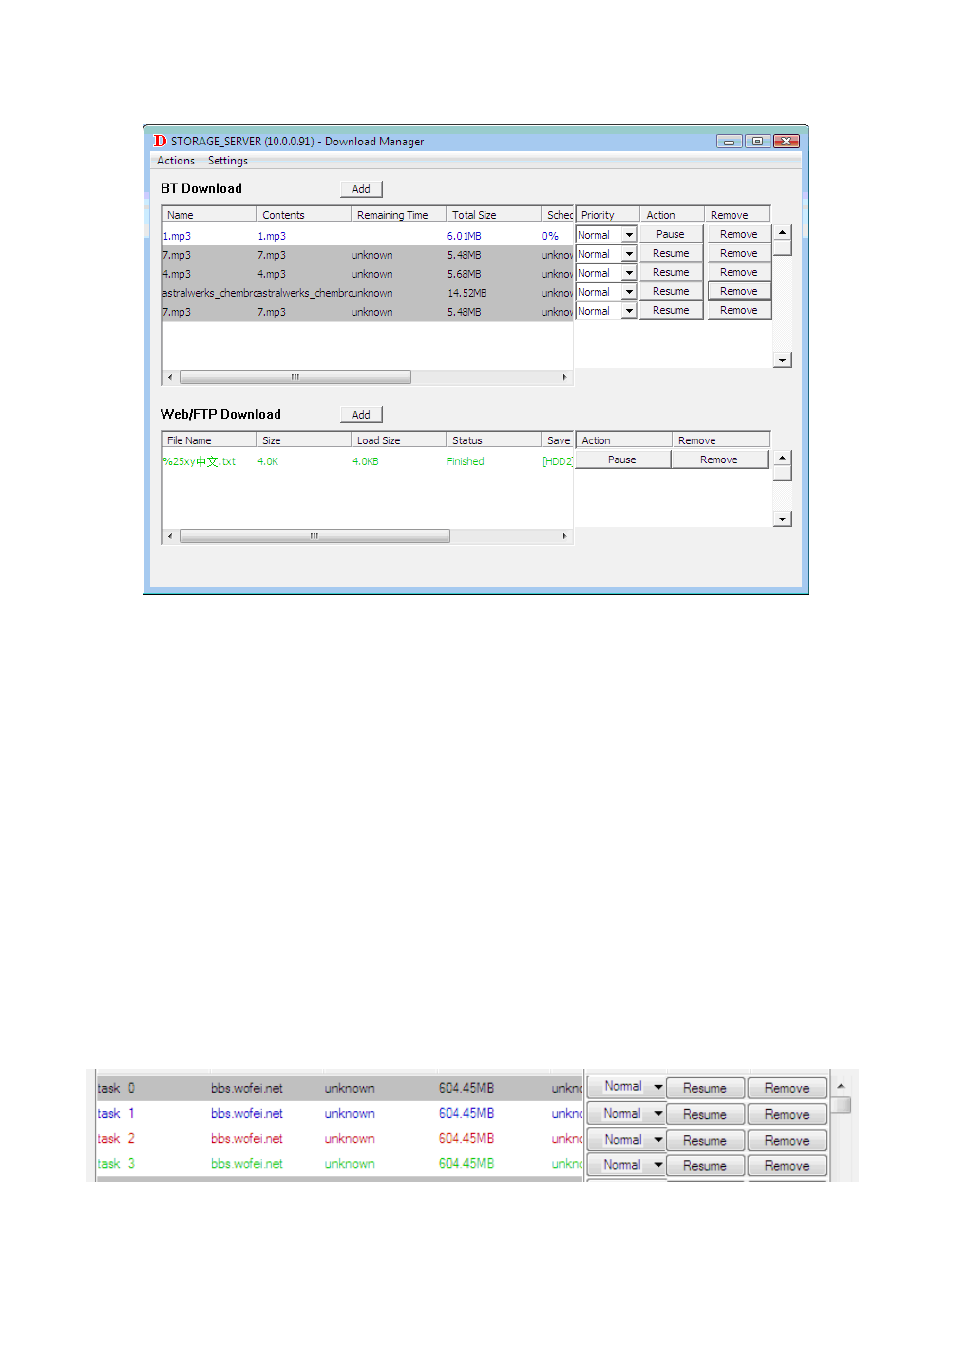This screenshot has width=954, height=1350.
Task: Resume task 0 in lower list
Action: [705, 1088]
